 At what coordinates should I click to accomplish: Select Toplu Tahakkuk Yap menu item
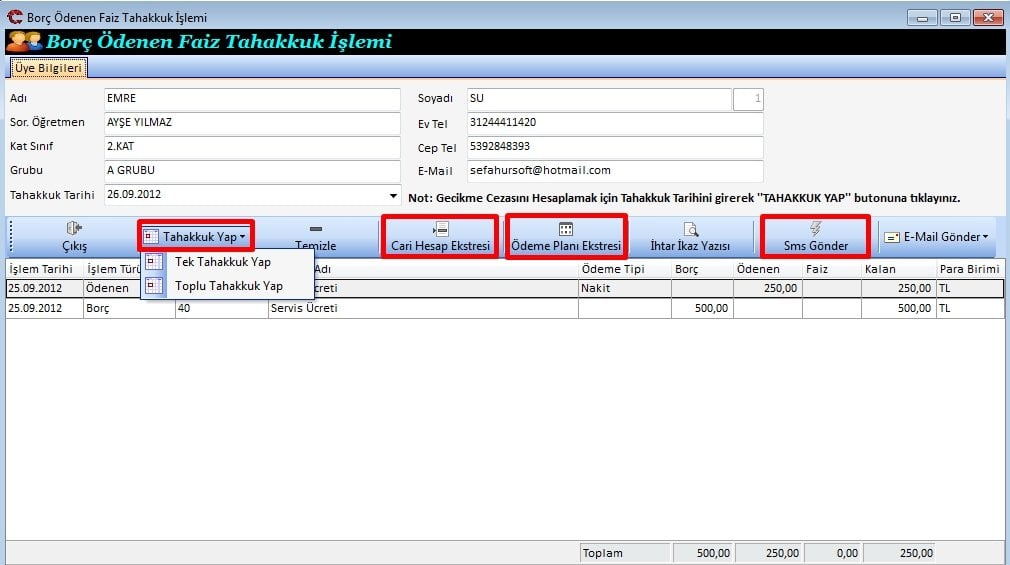pyautogui.click(x=228, y=286)
